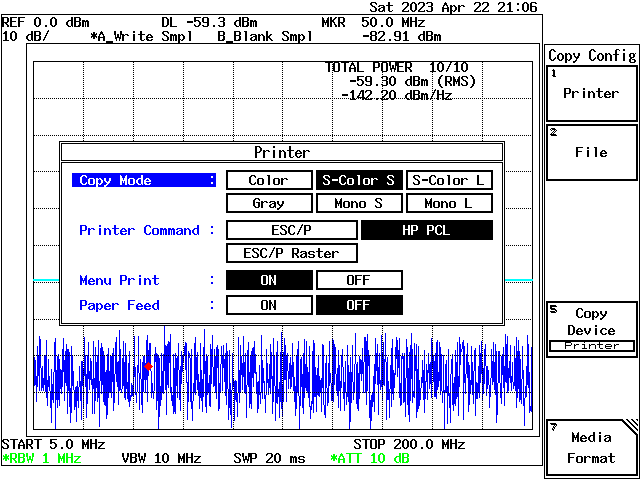The width and height of the screenshot is (640, 480).
Task: Set Paper Feed to OFF
Action: coord(359,305)
